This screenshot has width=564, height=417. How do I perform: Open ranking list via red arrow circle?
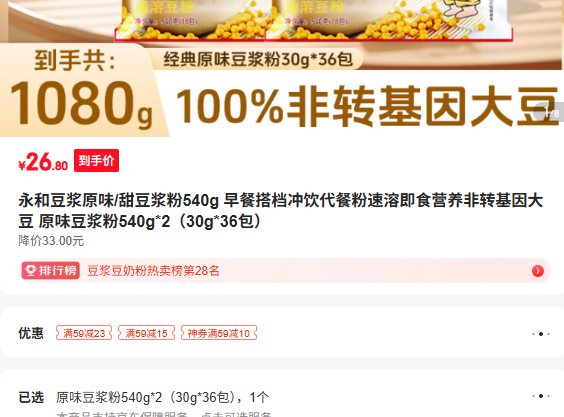(x=538, y=271)
